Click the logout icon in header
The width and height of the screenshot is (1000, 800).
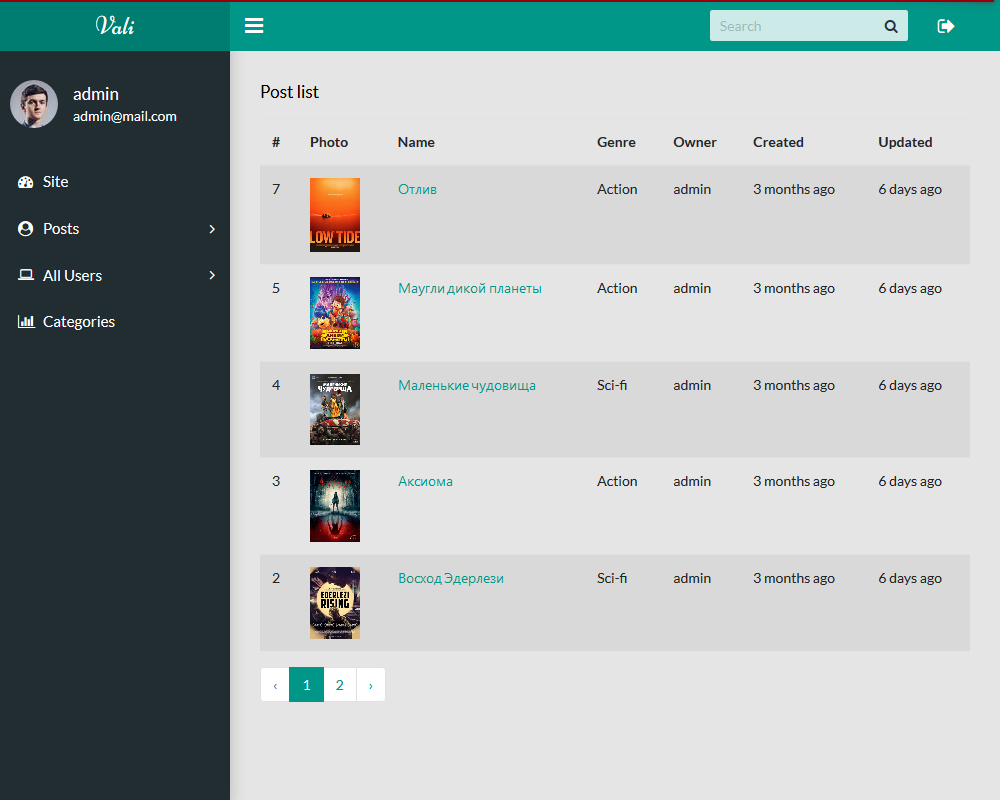(x=946, y=26)
